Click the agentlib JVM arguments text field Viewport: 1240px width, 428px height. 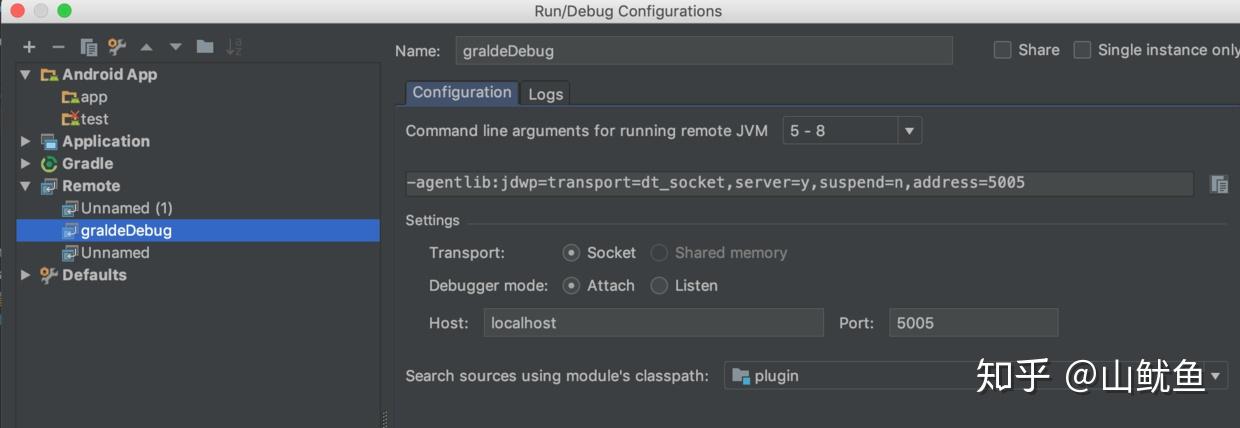(799, 183)
